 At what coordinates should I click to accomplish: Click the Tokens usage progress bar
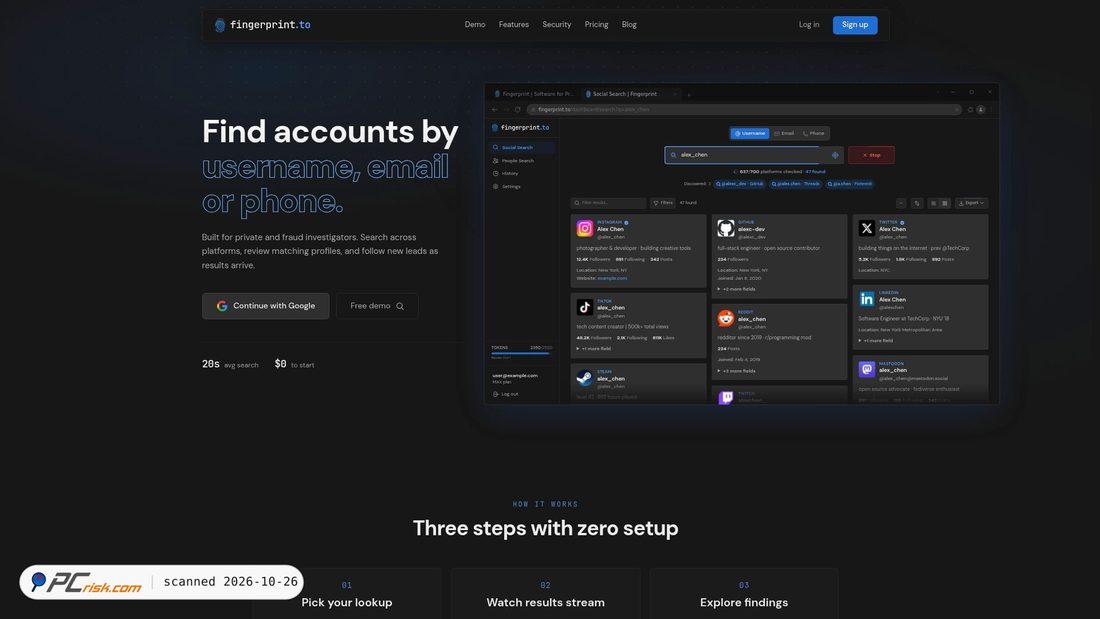pos(522,353)
